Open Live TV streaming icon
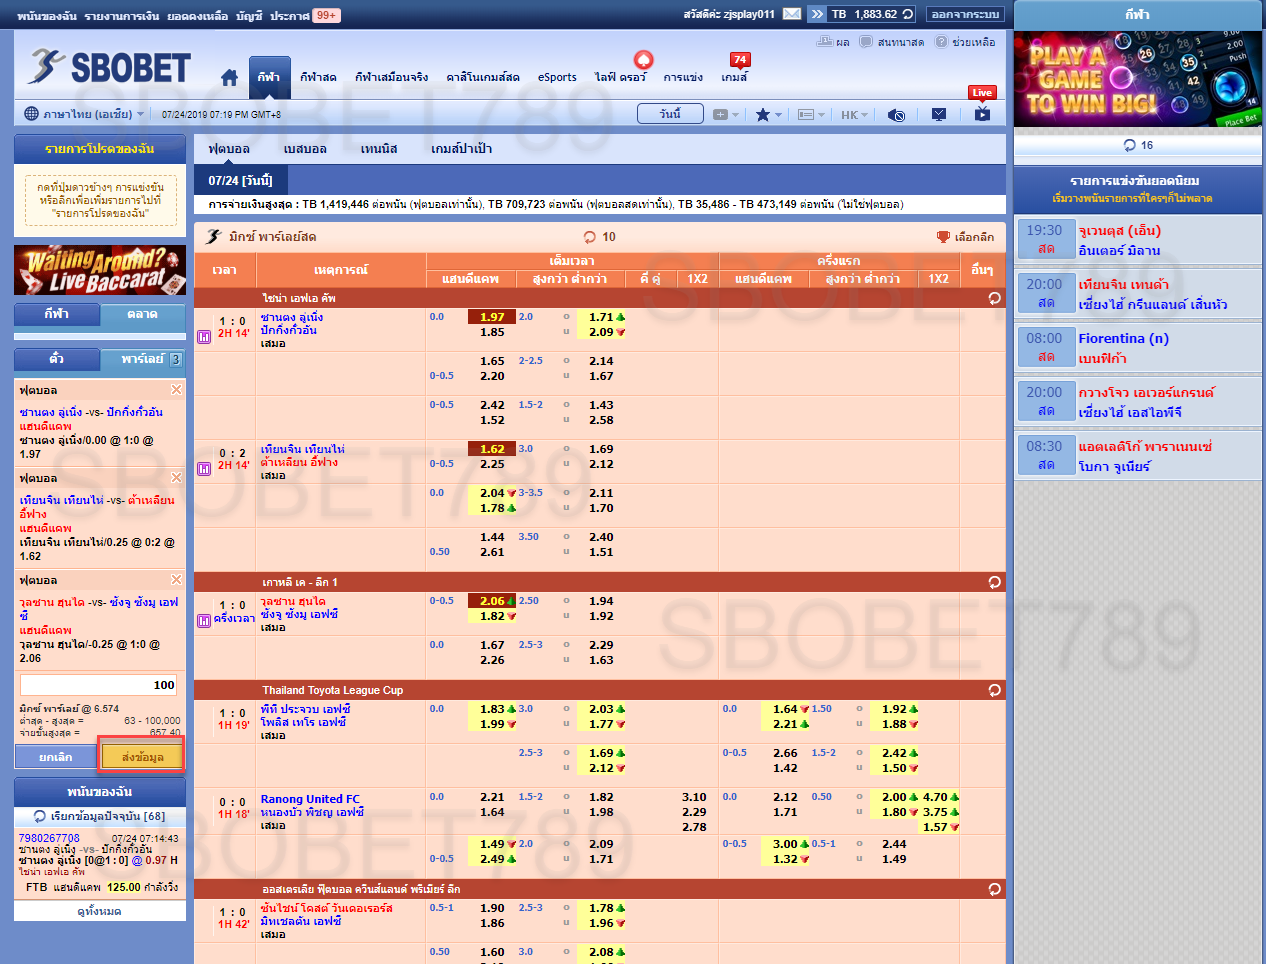This screenshot has width=1266, height=964. tap(982, 114)
